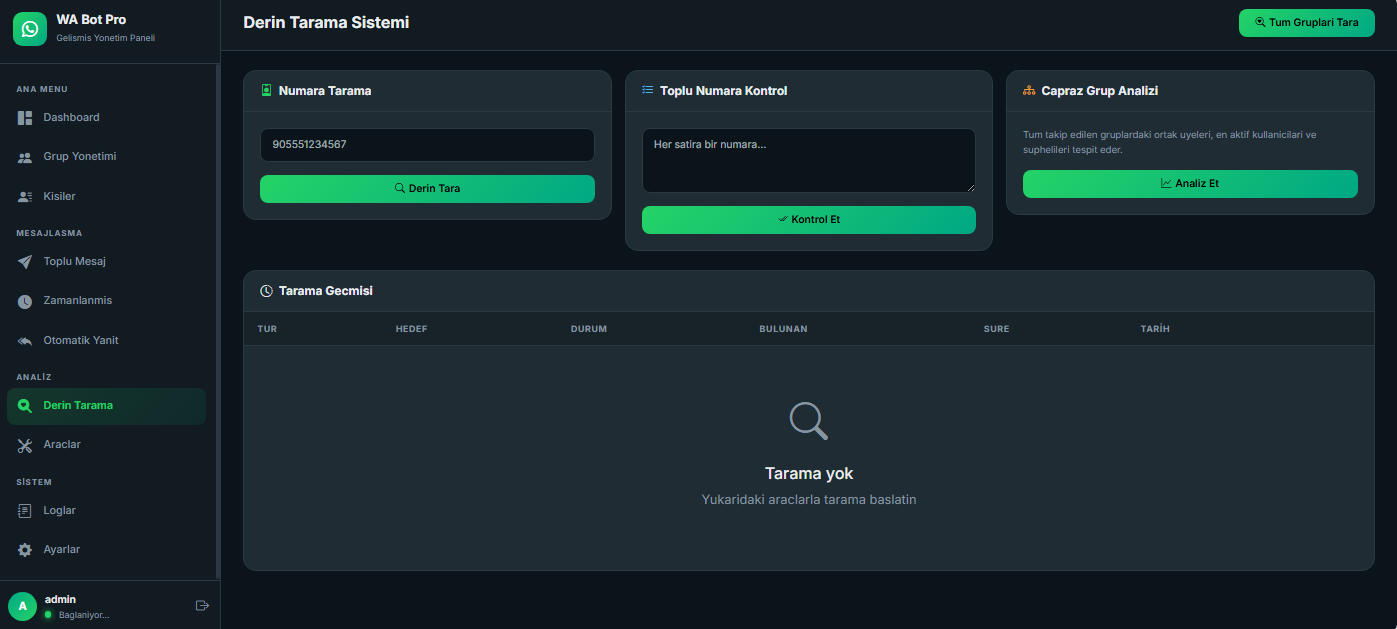Click the Toplu Mesaj paper plane icon

click(25, 262)
